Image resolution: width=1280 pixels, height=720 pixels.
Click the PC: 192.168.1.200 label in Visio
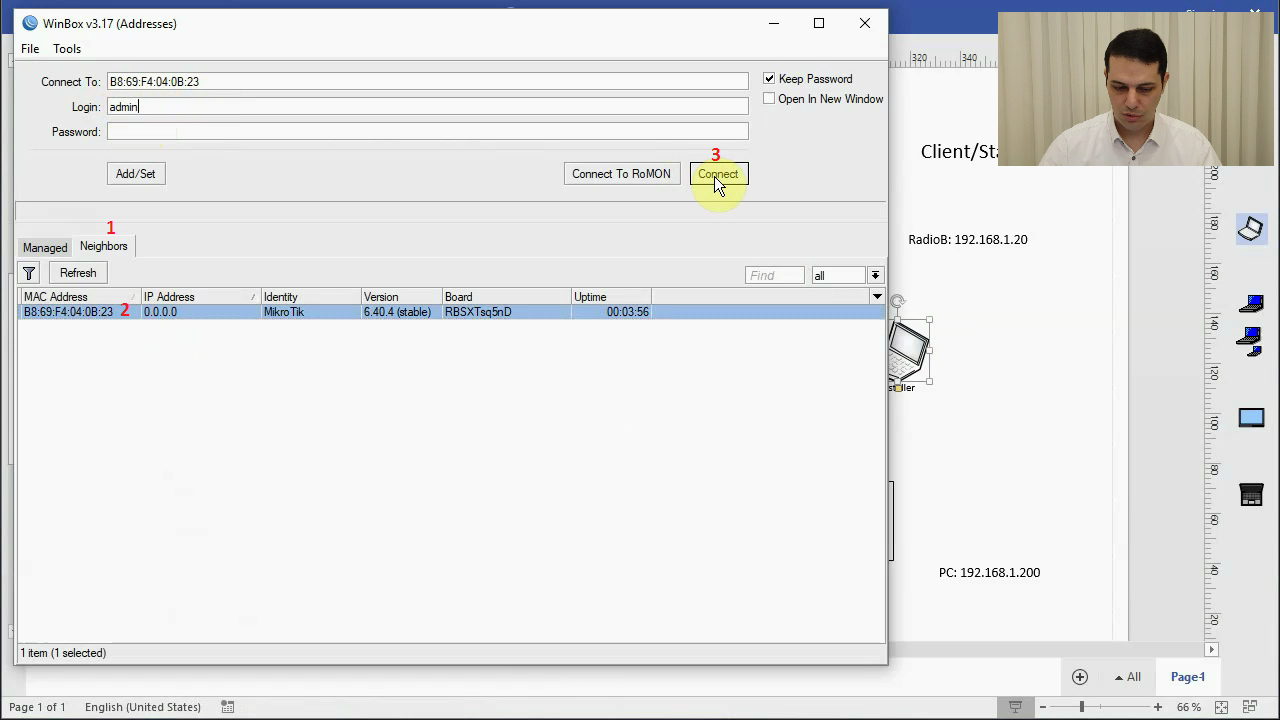pos(989,573)
